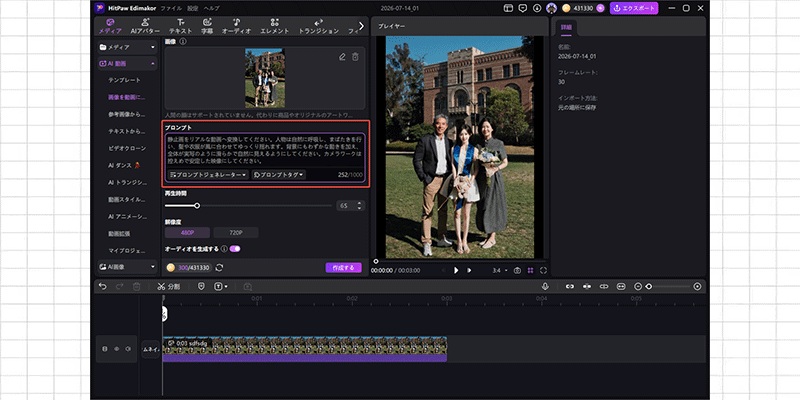This screenshot has height=400, width=800.
Task: Show more tabs with the right chevron arrow
Action: [x=361, y=26]
